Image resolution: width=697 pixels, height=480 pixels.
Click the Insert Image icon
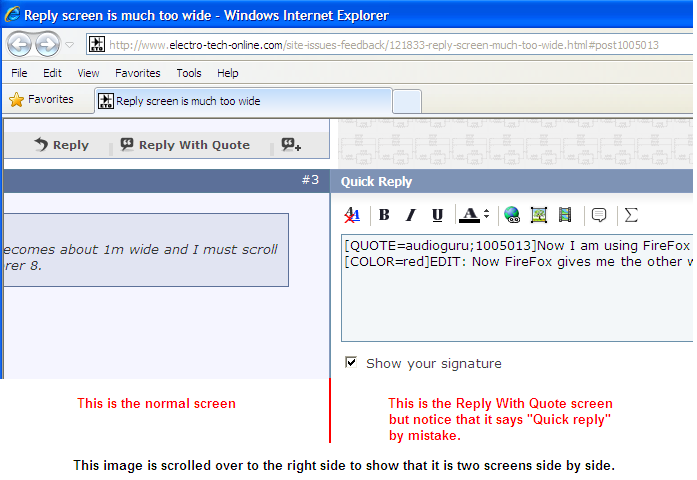pyautogui.click(x=539, y=215)
